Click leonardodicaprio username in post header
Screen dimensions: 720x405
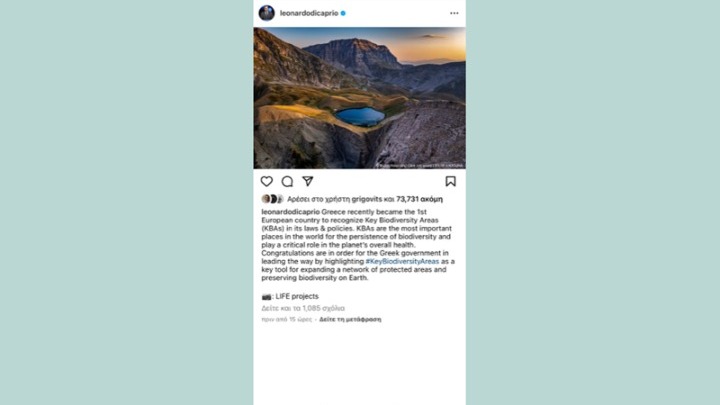click(x=309, y=13)
